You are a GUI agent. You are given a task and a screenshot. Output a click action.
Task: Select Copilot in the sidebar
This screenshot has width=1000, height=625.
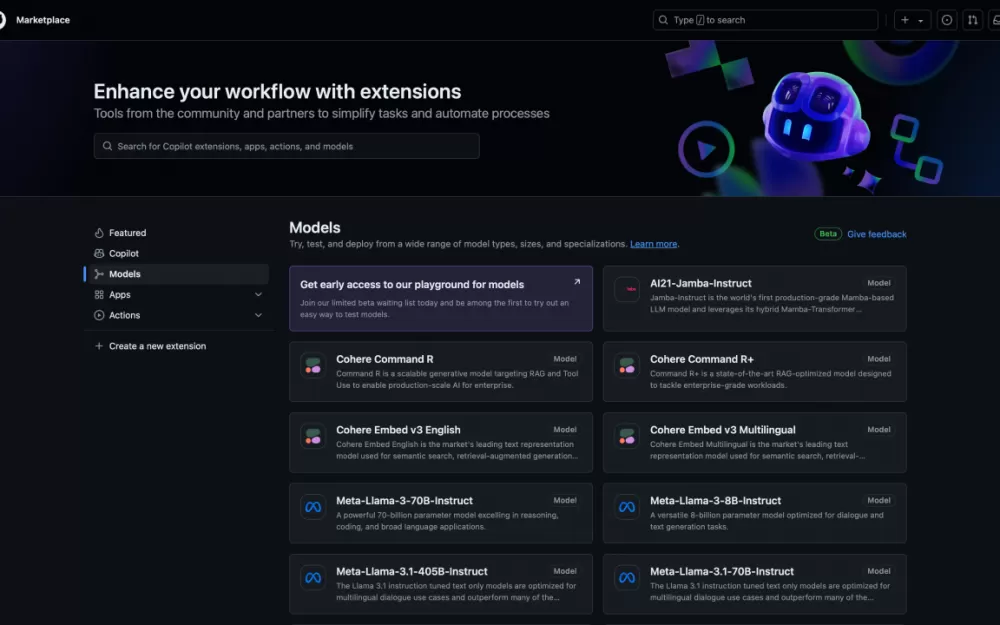(177, 253)
